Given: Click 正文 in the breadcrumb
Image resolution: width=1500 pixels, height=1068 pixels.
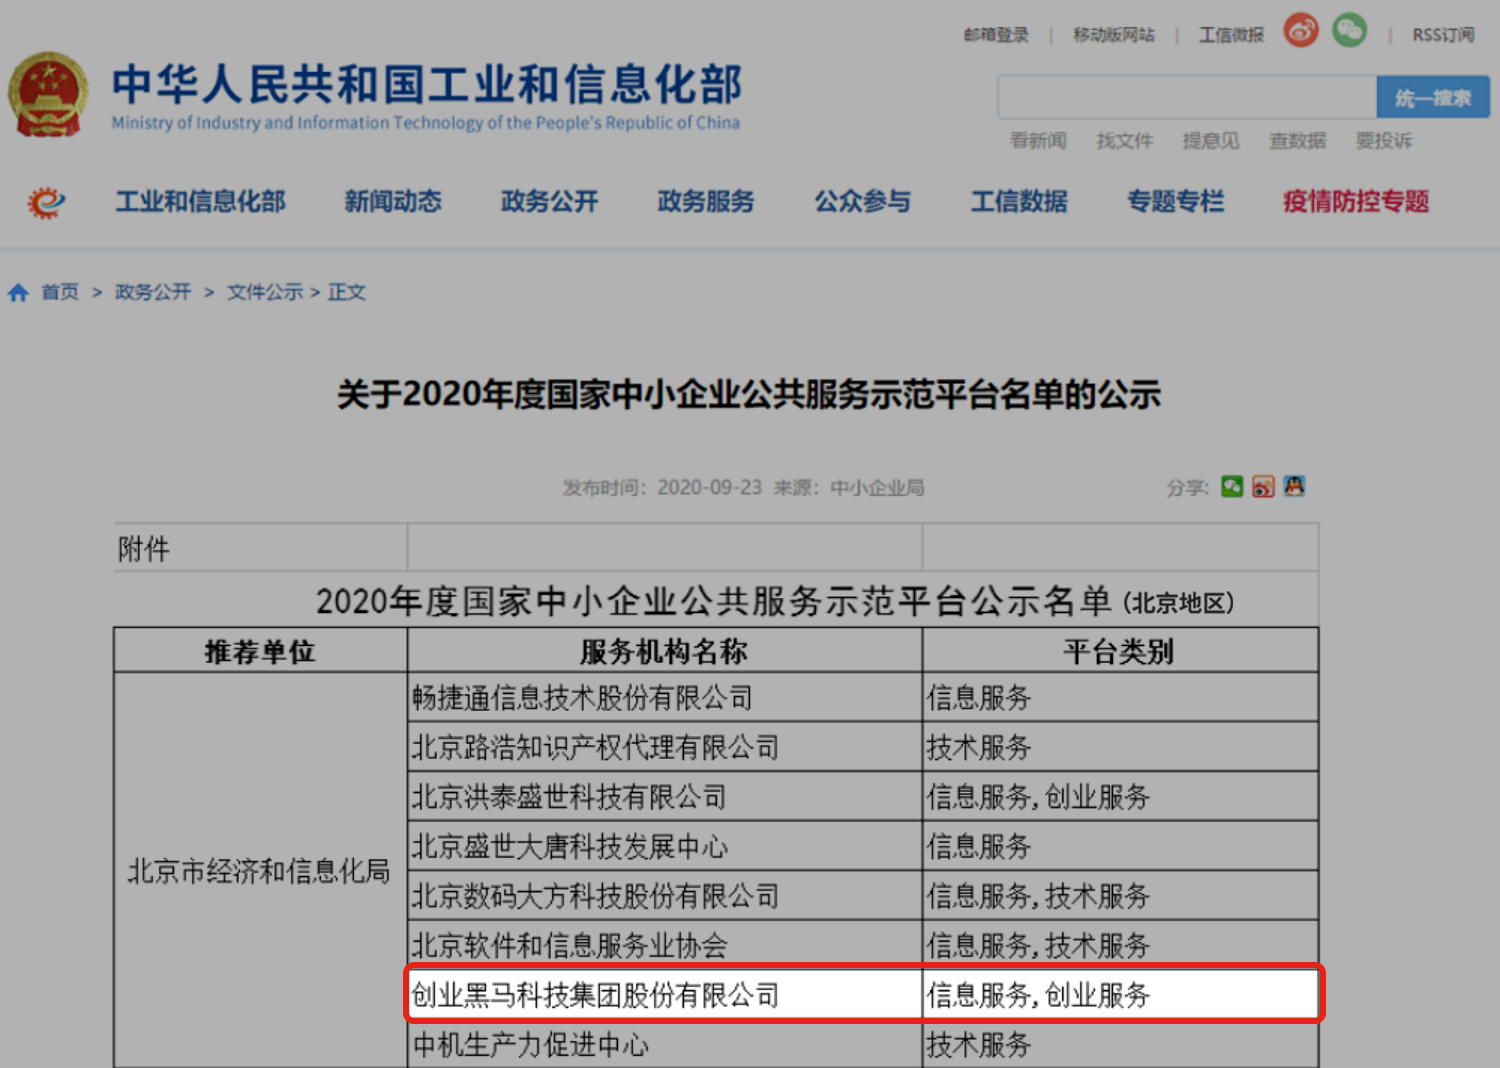Looking at the screenshot, I should (347, 292).
